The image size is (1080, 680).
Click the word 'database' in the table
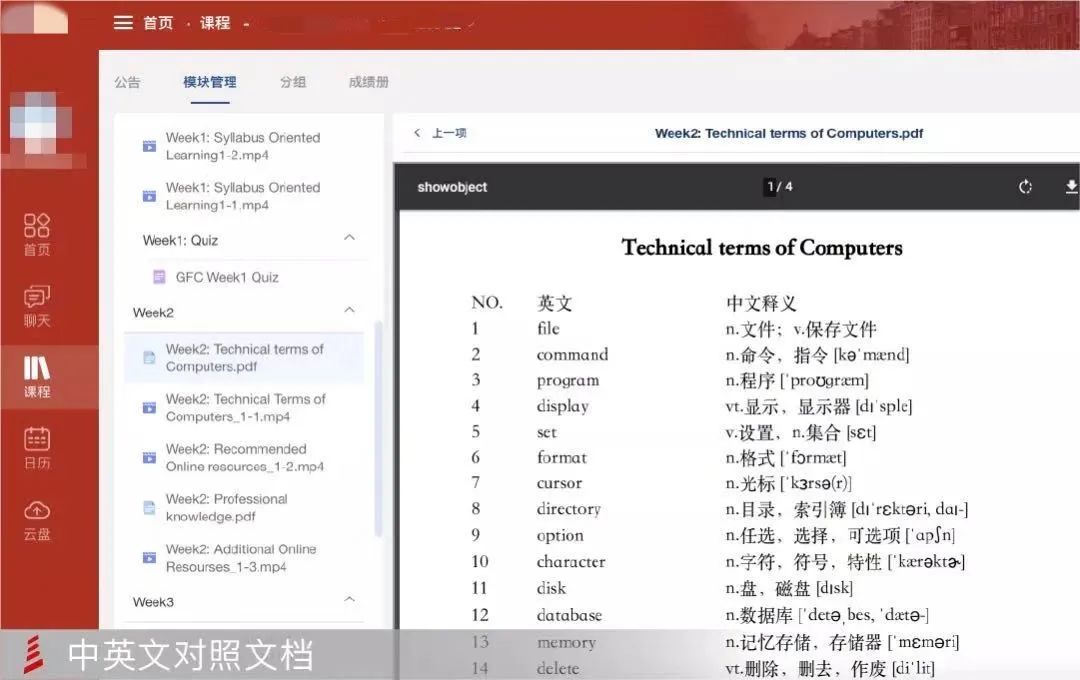coord(570,615)
